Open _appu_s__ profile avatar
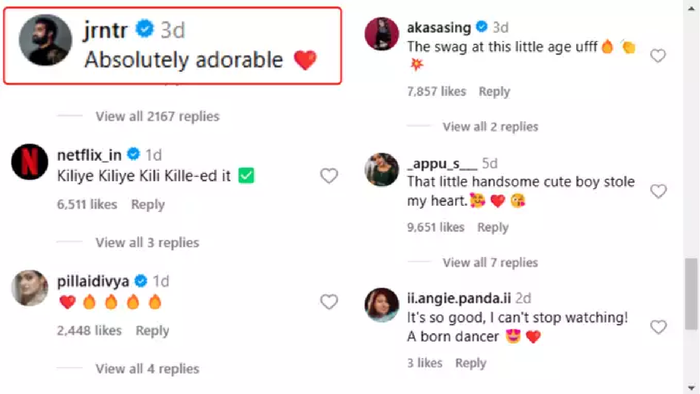Image resolution: width=700 pixels, height=394 pixels. click(x=381, y=170)
